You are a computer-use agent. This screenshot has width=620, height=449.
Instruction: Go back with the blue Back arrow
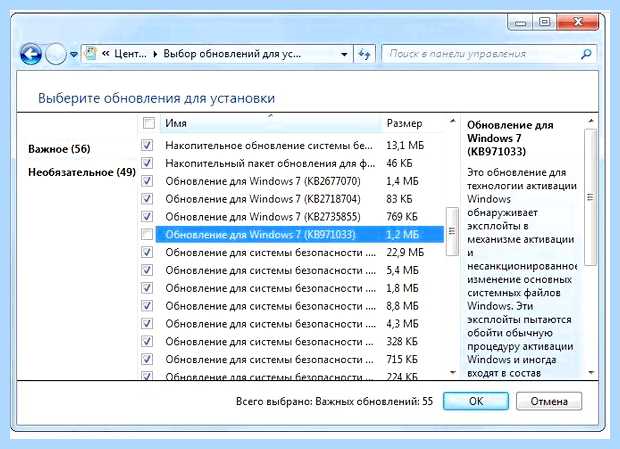[x=31, y=54]
